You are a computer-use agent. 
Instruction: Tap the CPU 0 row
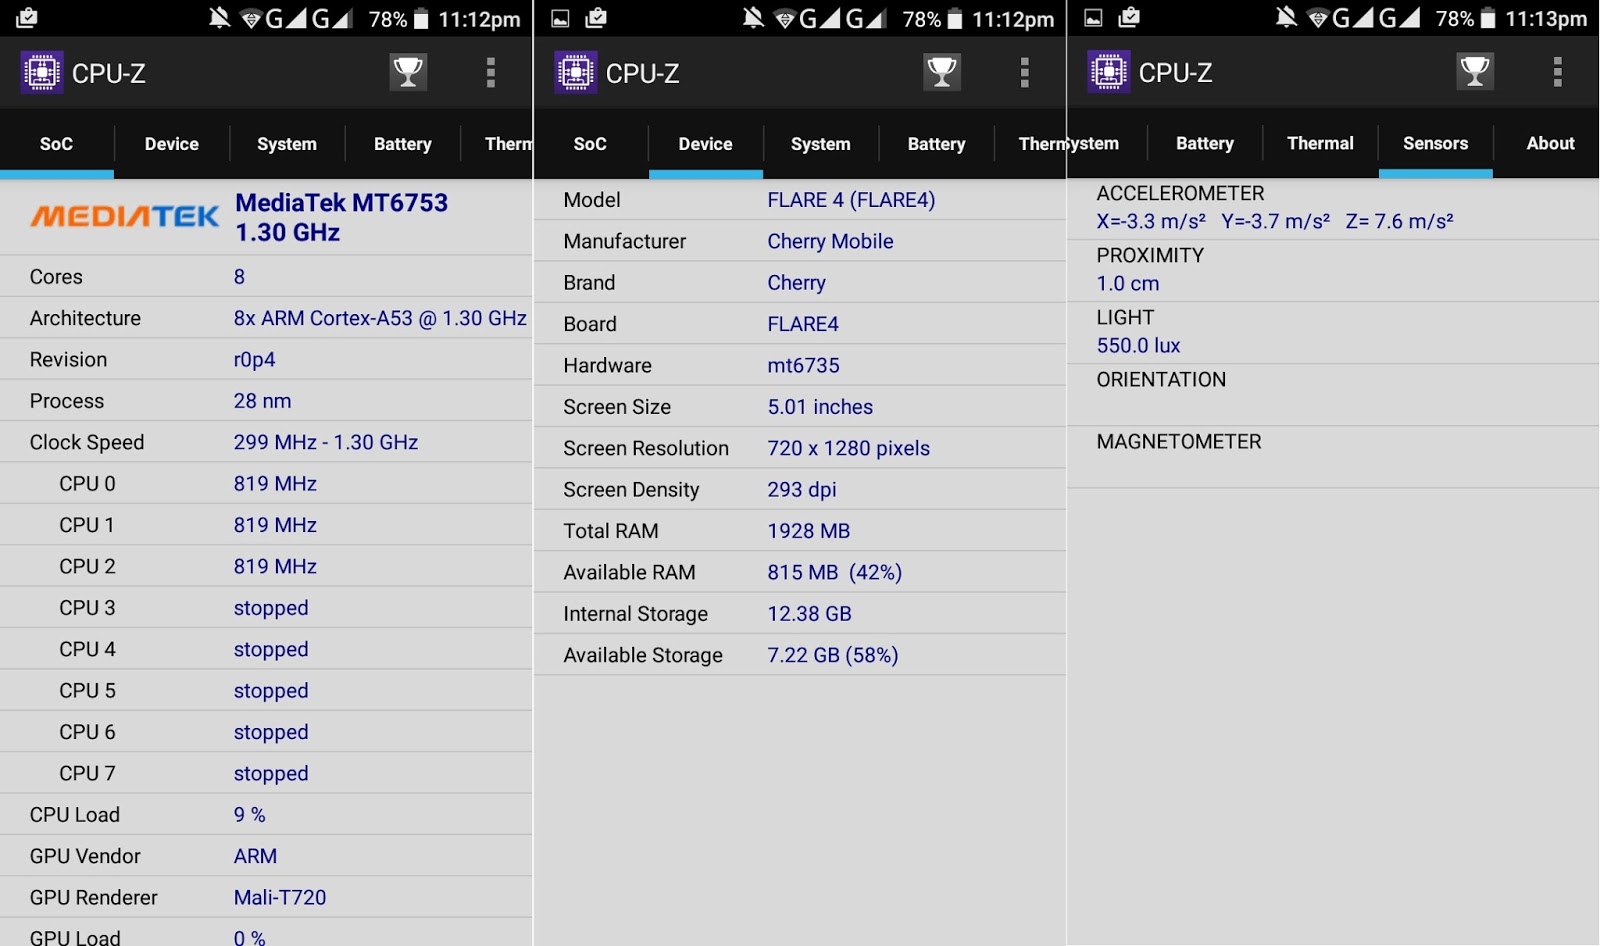point(266,484)
